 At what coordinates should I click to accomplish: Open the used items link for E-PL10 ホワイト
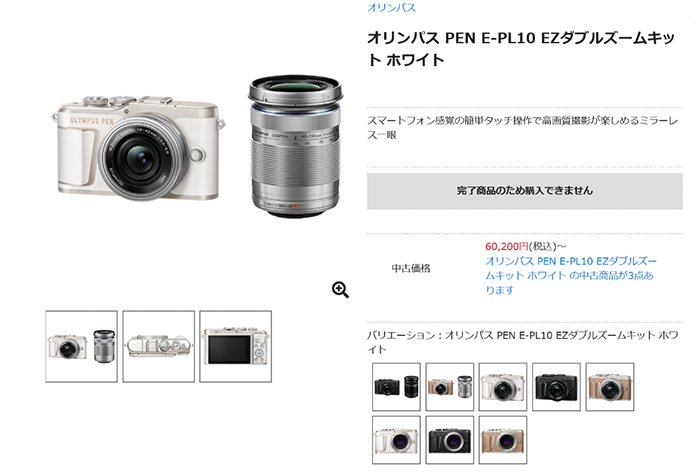(571, 275)
